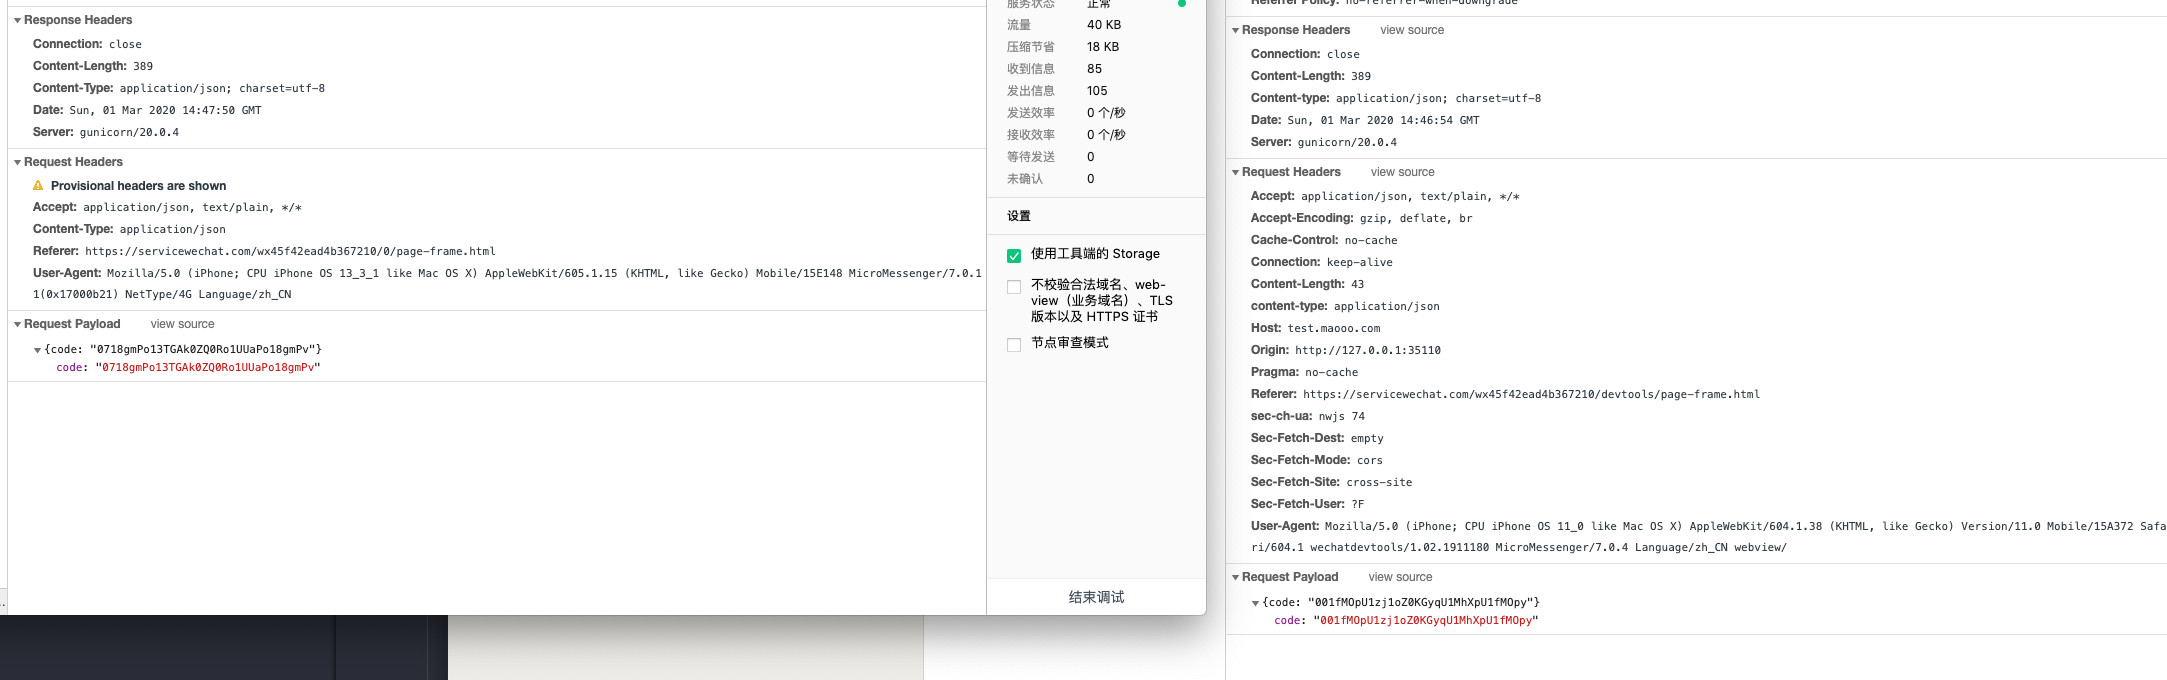The height and width of the screenshot is (680, 2167).
Task: Collapse the JSON object with code 0718gmPo13TGAk0ZQ0Ro1UUaPo18gmPv
Action: (x=37, y=351)
